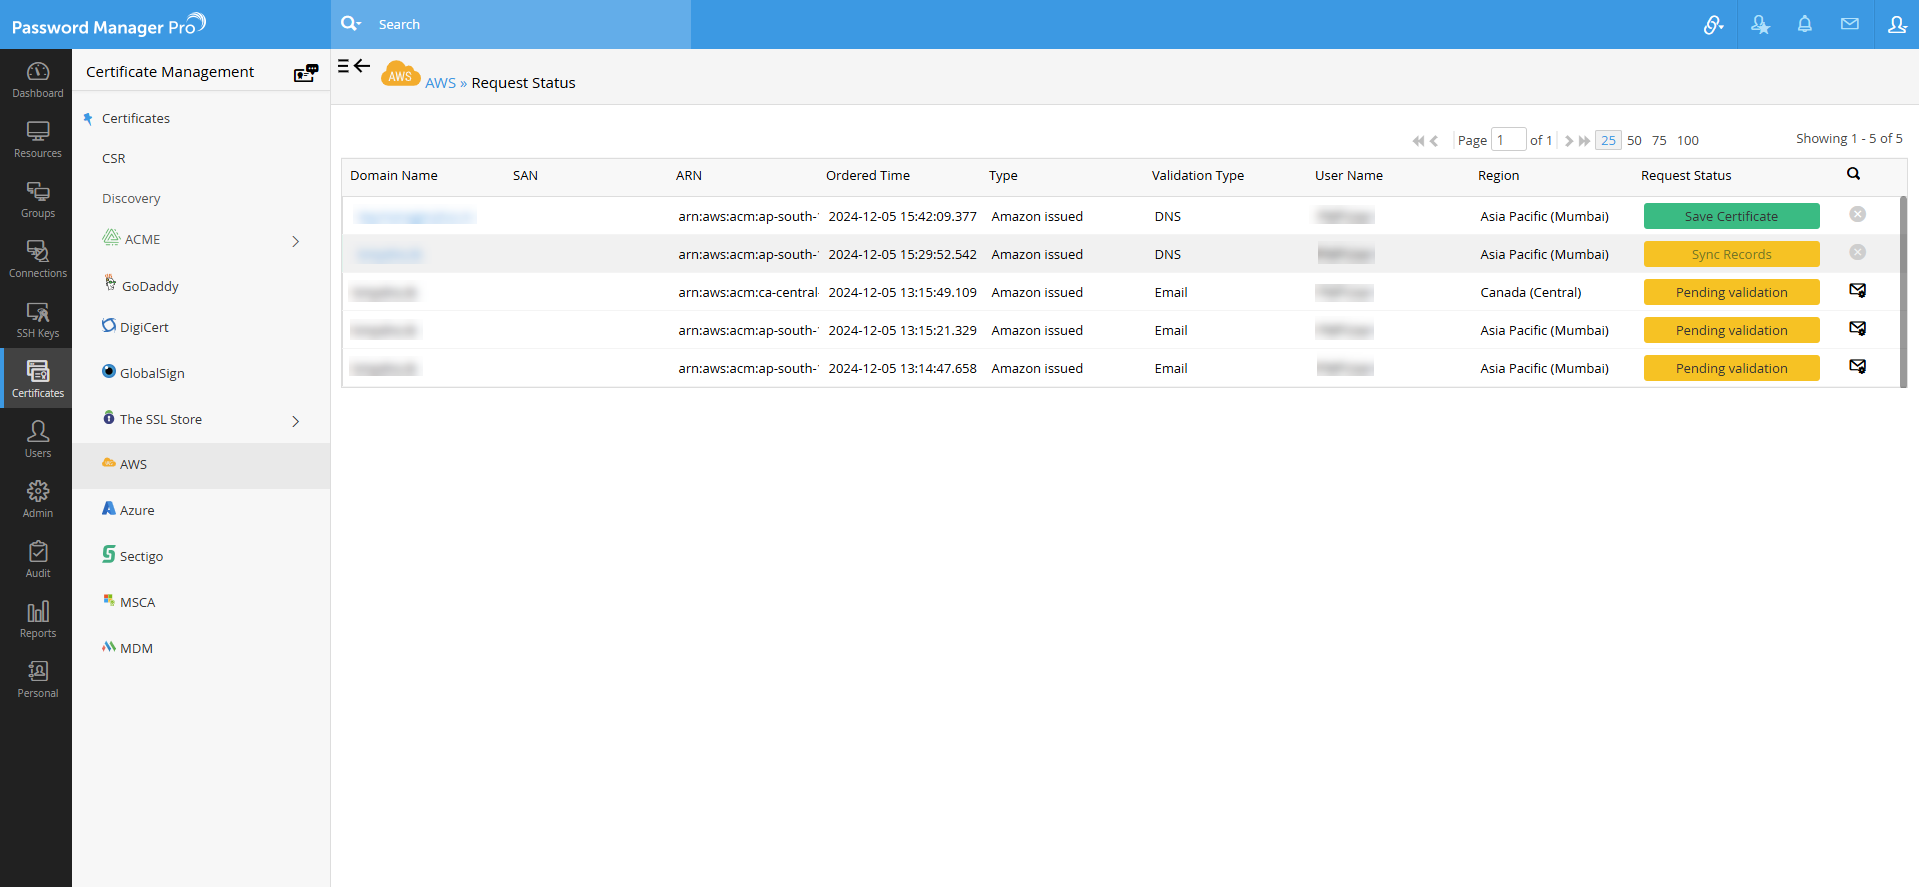Open the MSCA menu item

point(137,602)
